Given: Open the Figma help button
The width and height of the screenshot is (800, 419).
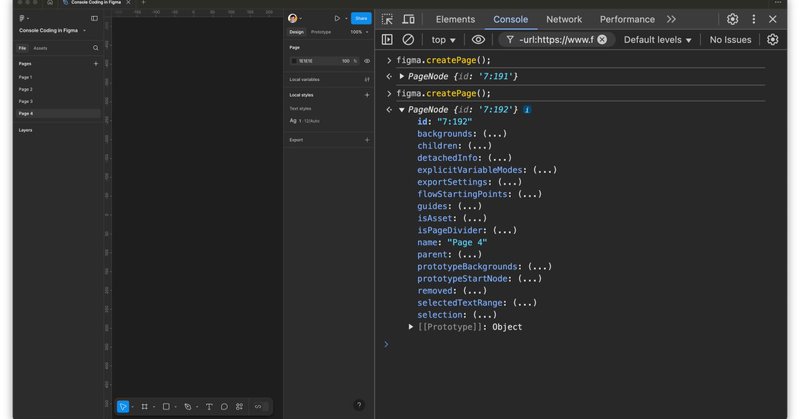Looking at the screenshot, I should coord(359,405).
